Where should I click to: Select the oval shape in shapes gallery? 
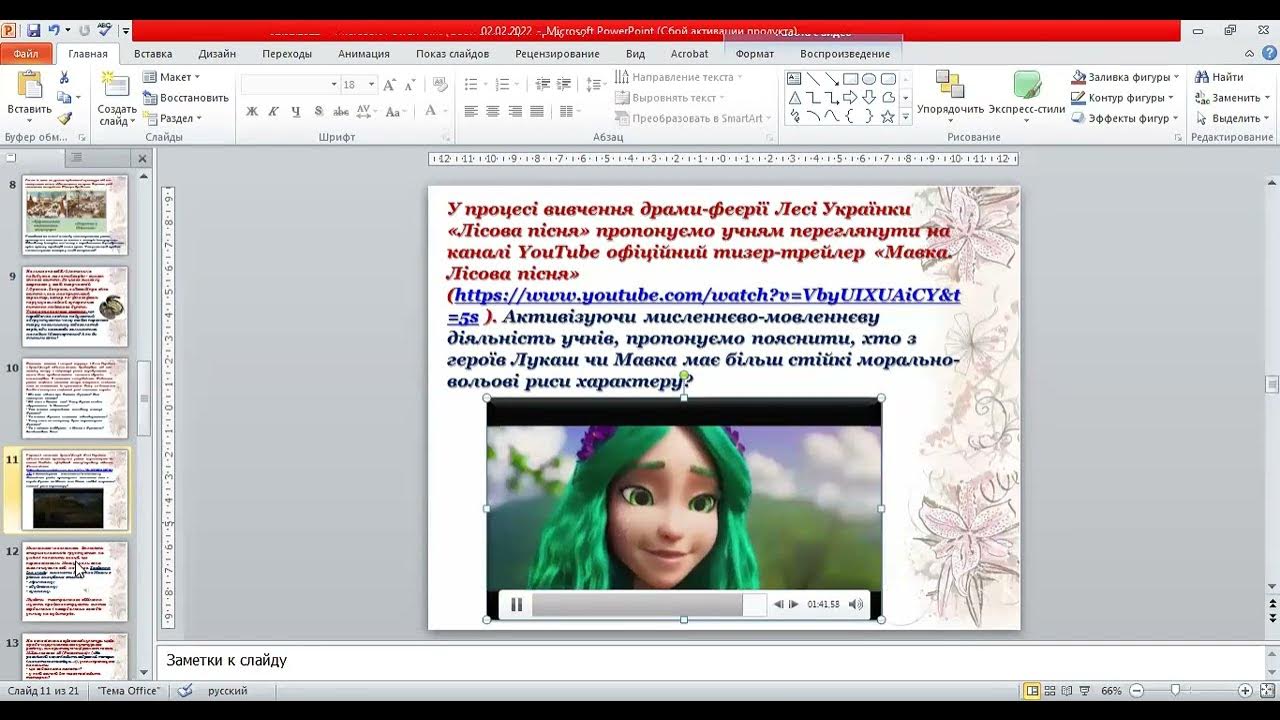869,79
